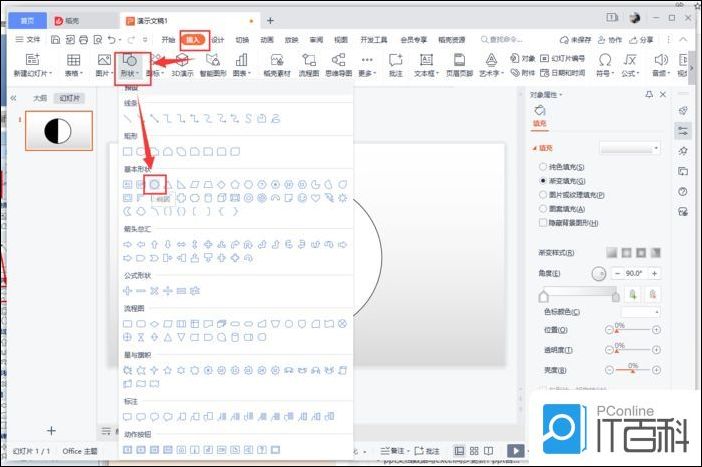
Task: Click the print icon in quick access toolbar
Action: 83,40
